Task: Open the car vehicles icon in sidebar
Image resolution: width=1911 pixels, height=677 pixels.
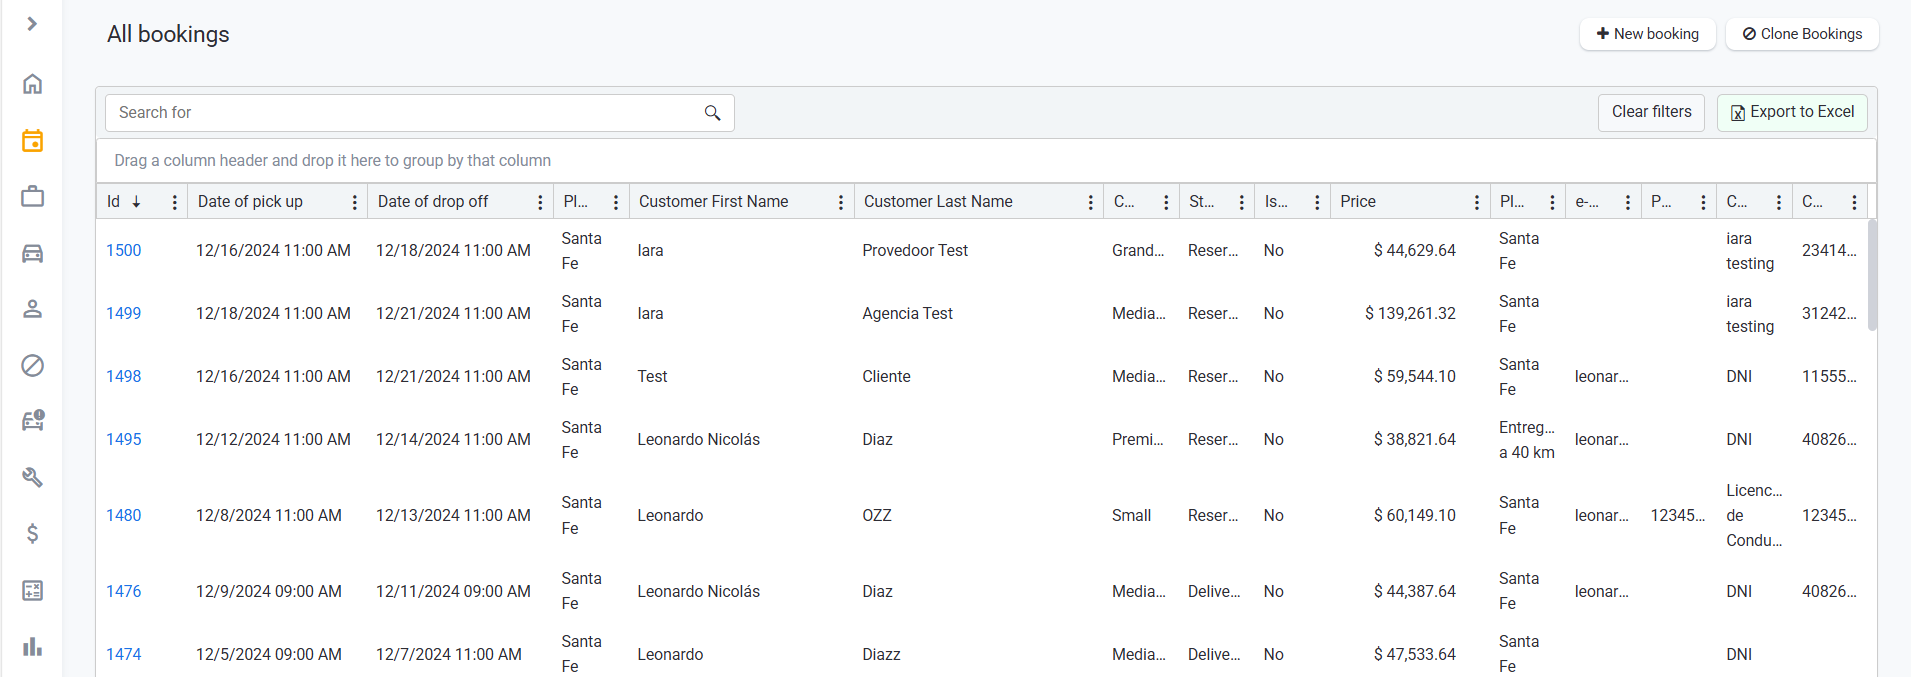Action: pos(32,253)
